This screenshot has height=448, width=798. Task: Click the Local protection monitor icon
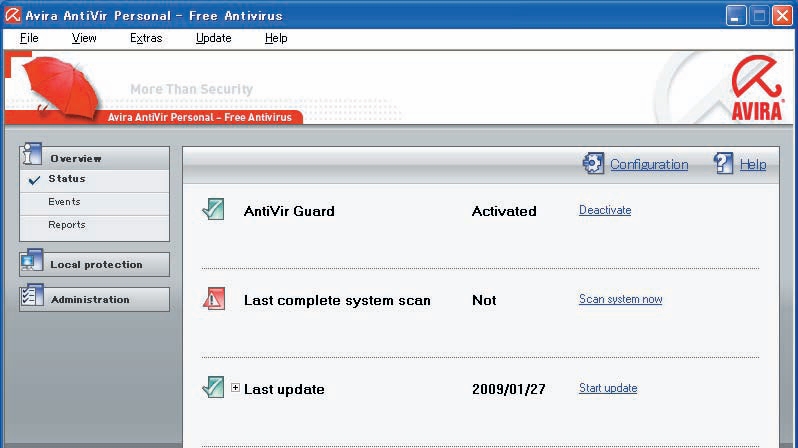pos(32,261)
